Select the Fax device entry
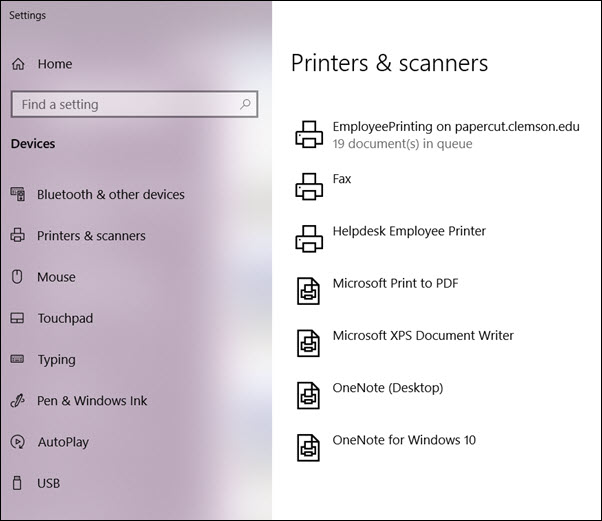Viewport: 602px width, 521px height. tap(323, 187)
